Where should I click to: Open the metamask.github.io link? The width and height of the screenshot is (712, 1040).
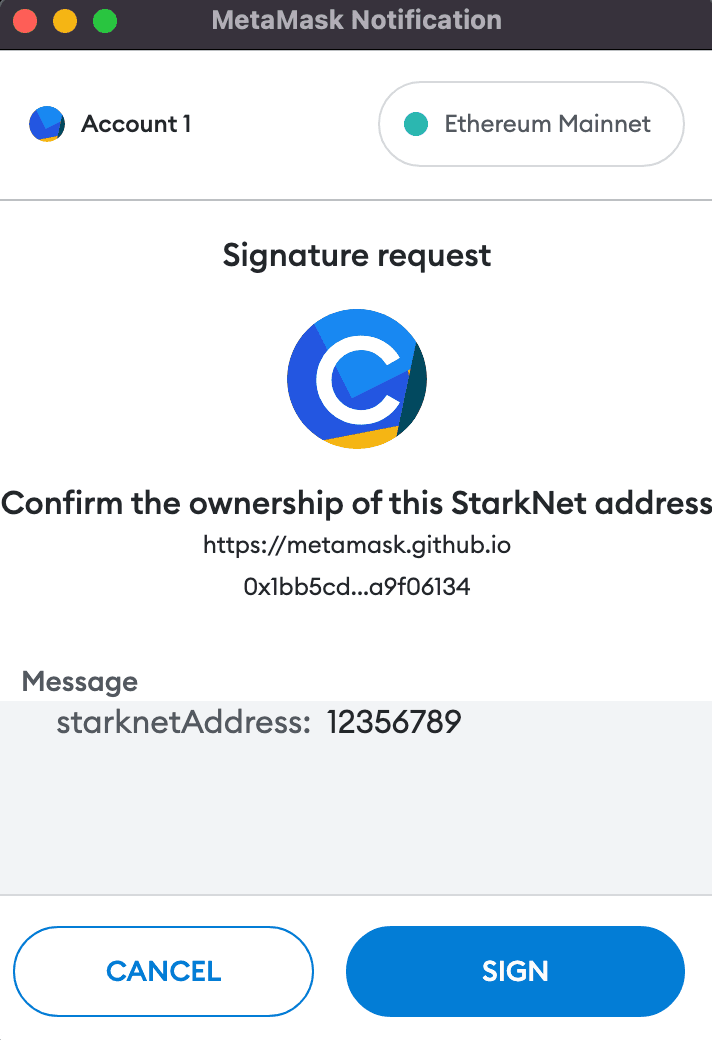tap(357, 545)
